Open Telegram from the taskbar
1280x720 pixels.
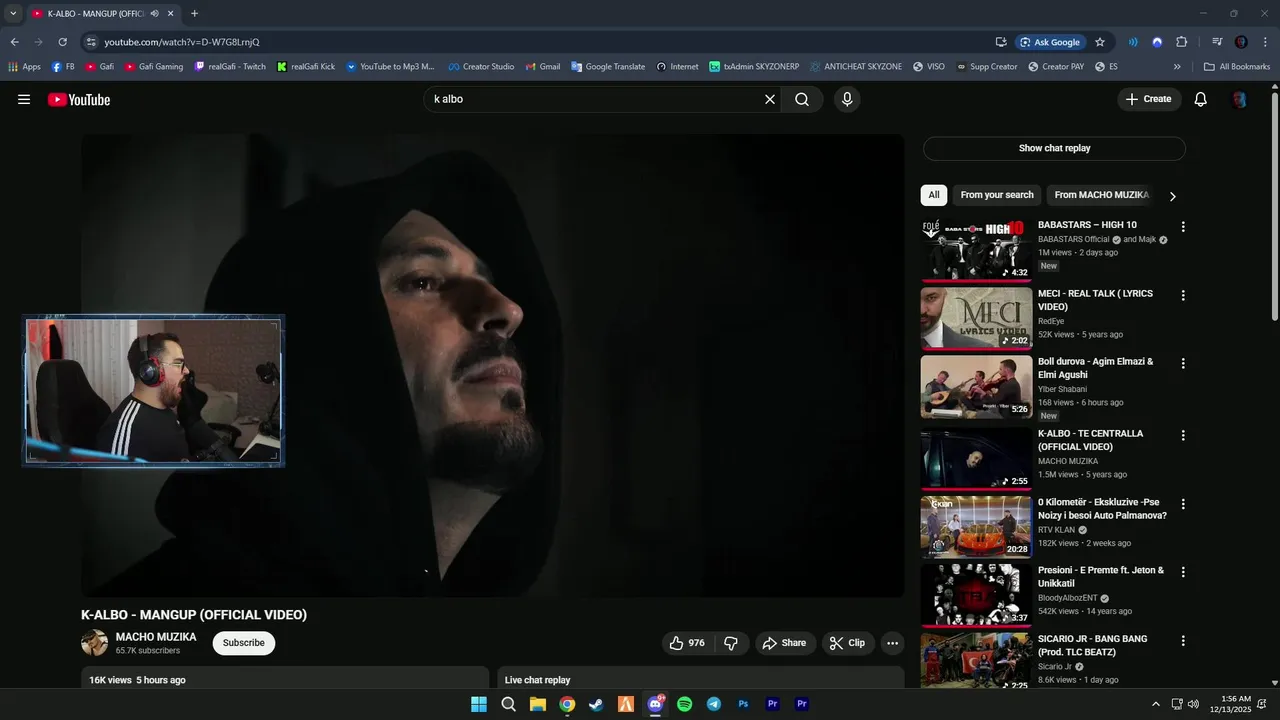[x=713, y=704]
